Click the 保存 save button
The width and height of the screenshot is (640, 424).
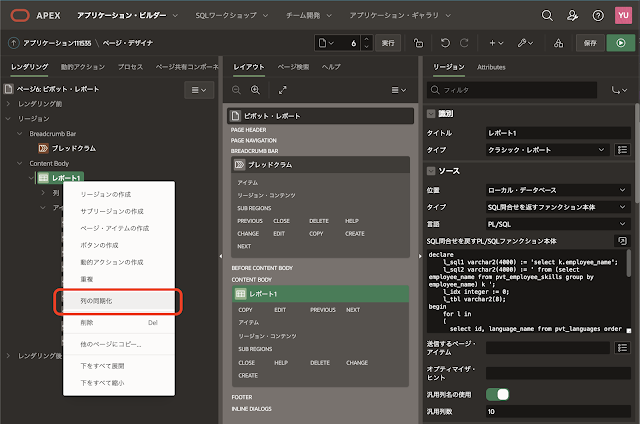click(590, 43)
